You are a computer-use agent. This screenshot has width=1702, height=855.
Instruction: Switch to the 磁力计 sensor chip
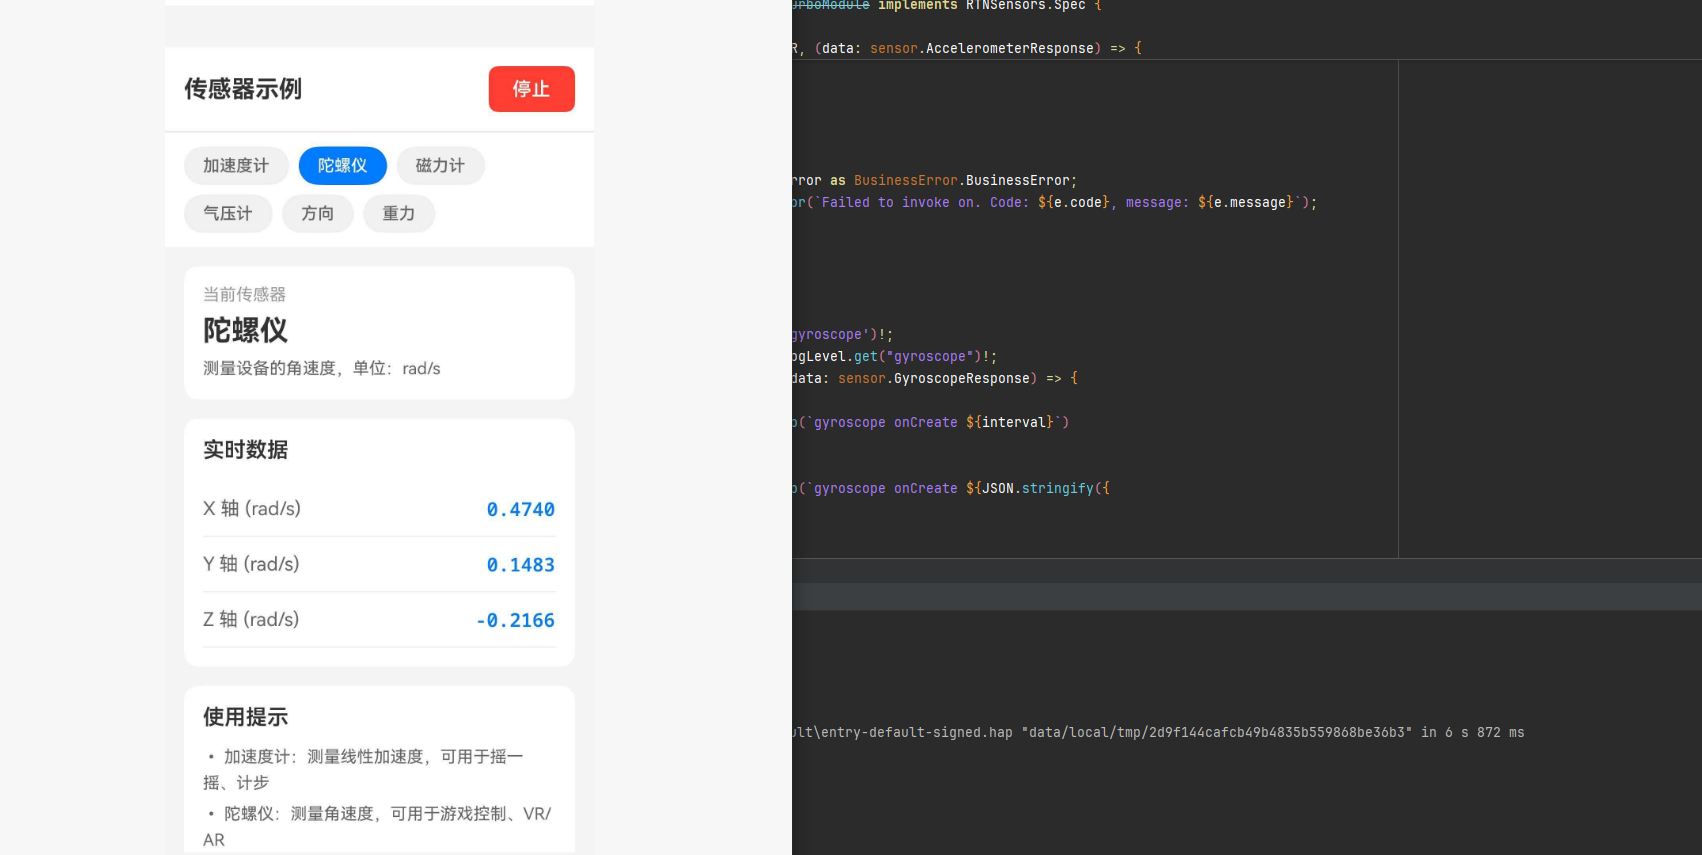click(x=440, y=166)
